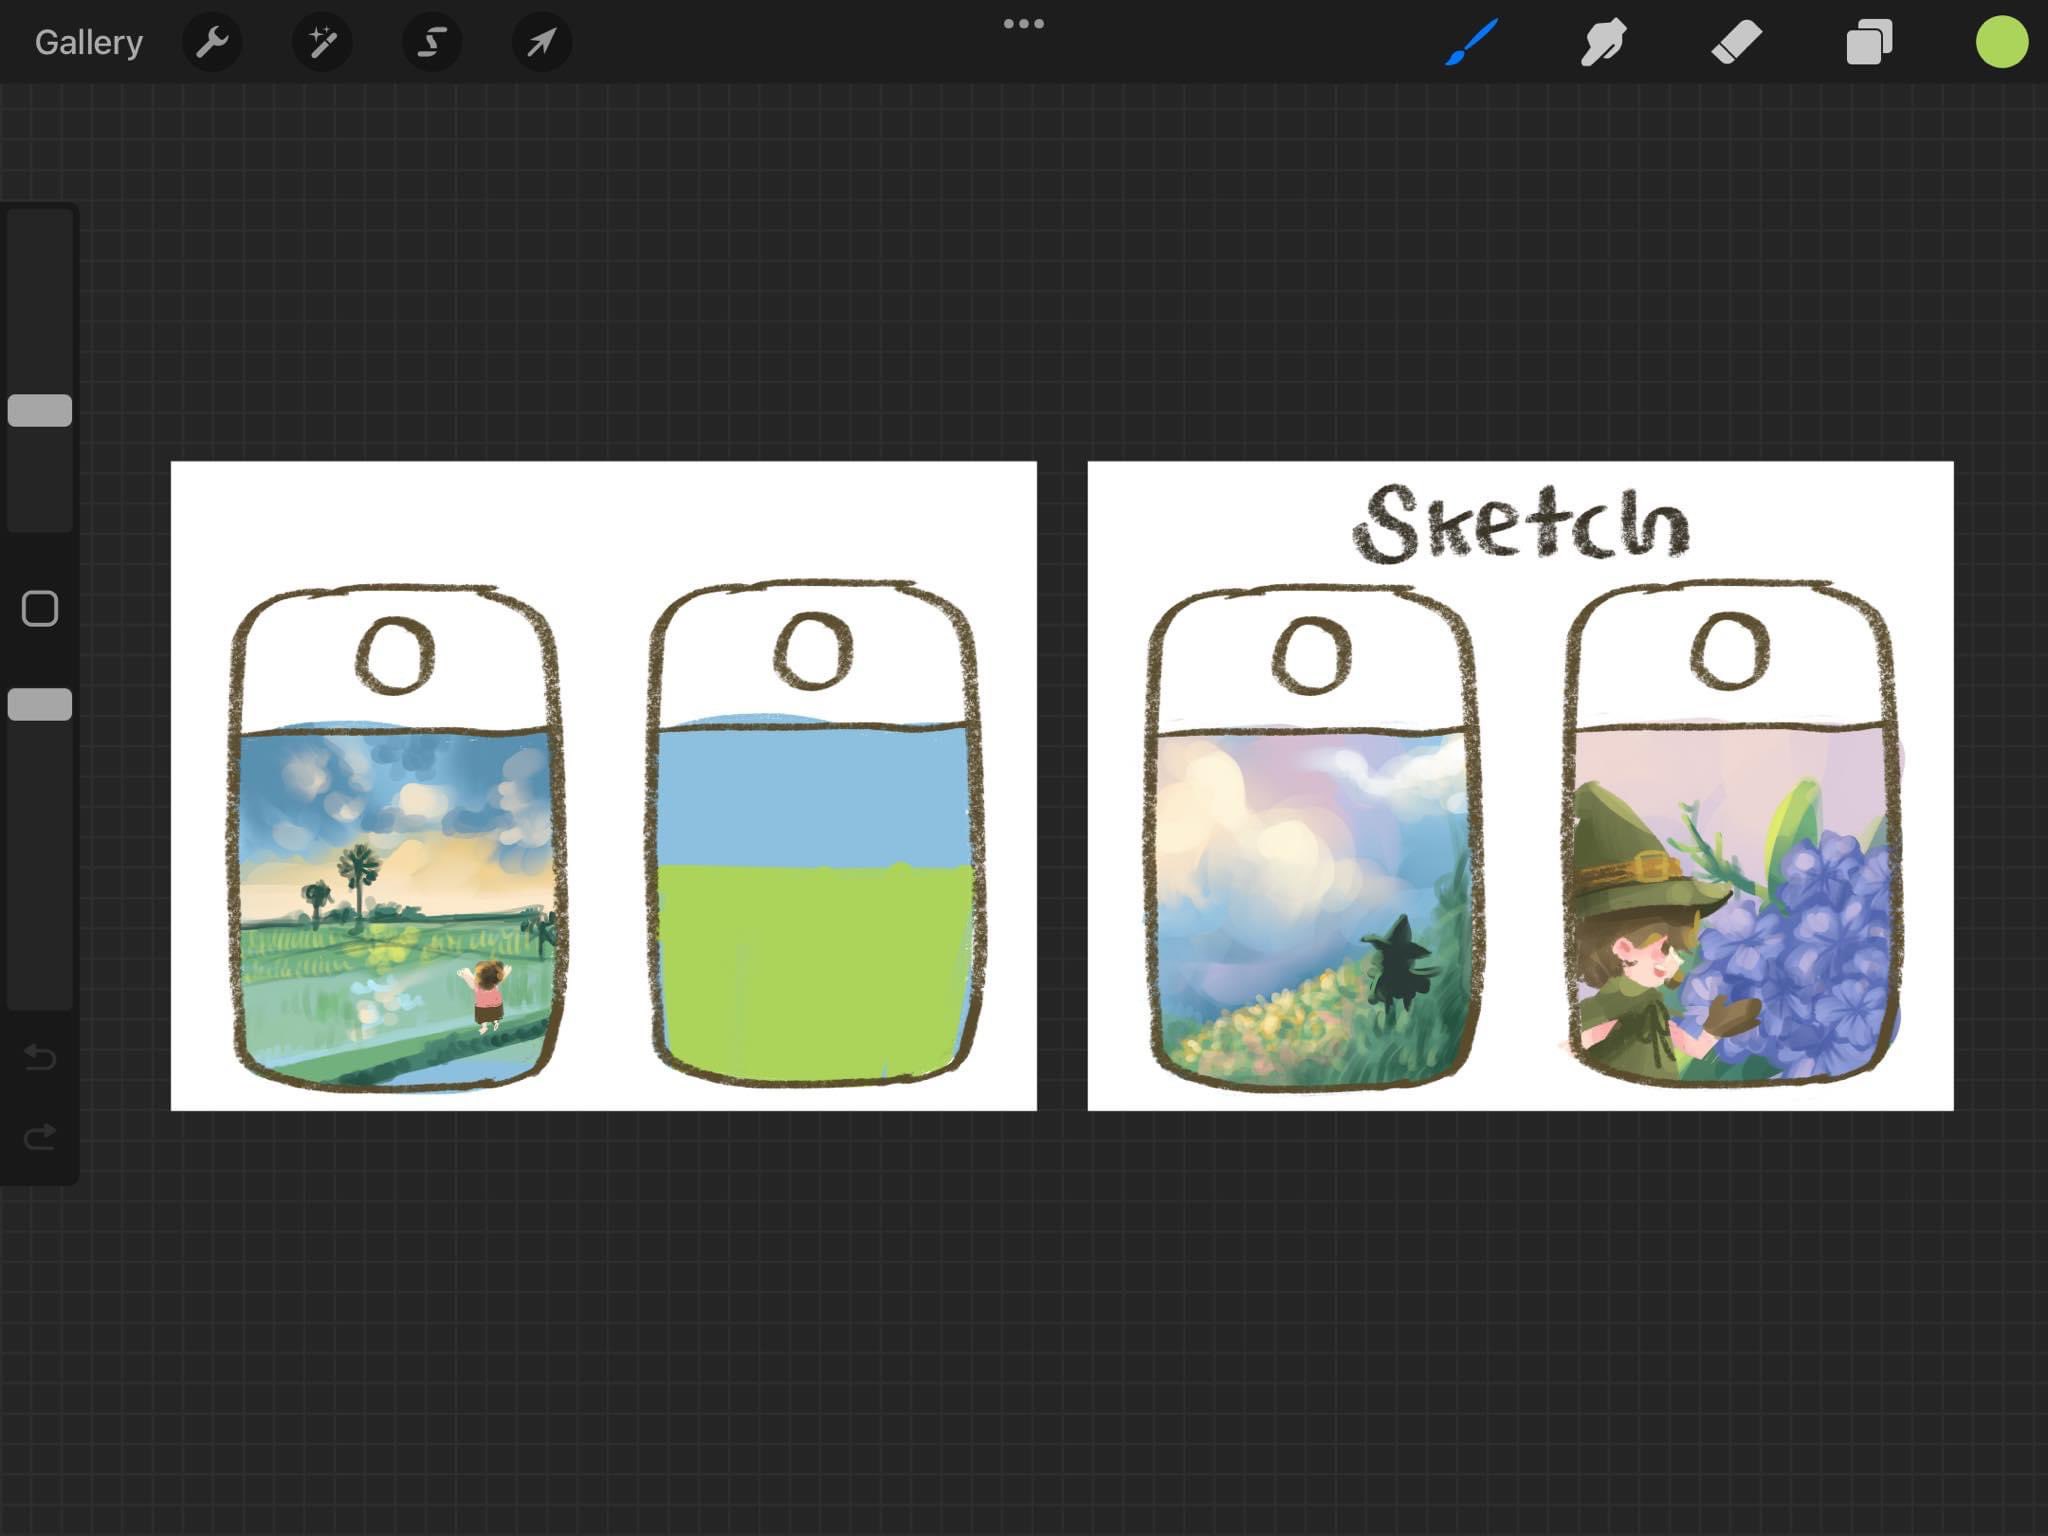Select the Brush tool

coord(1471,42)
